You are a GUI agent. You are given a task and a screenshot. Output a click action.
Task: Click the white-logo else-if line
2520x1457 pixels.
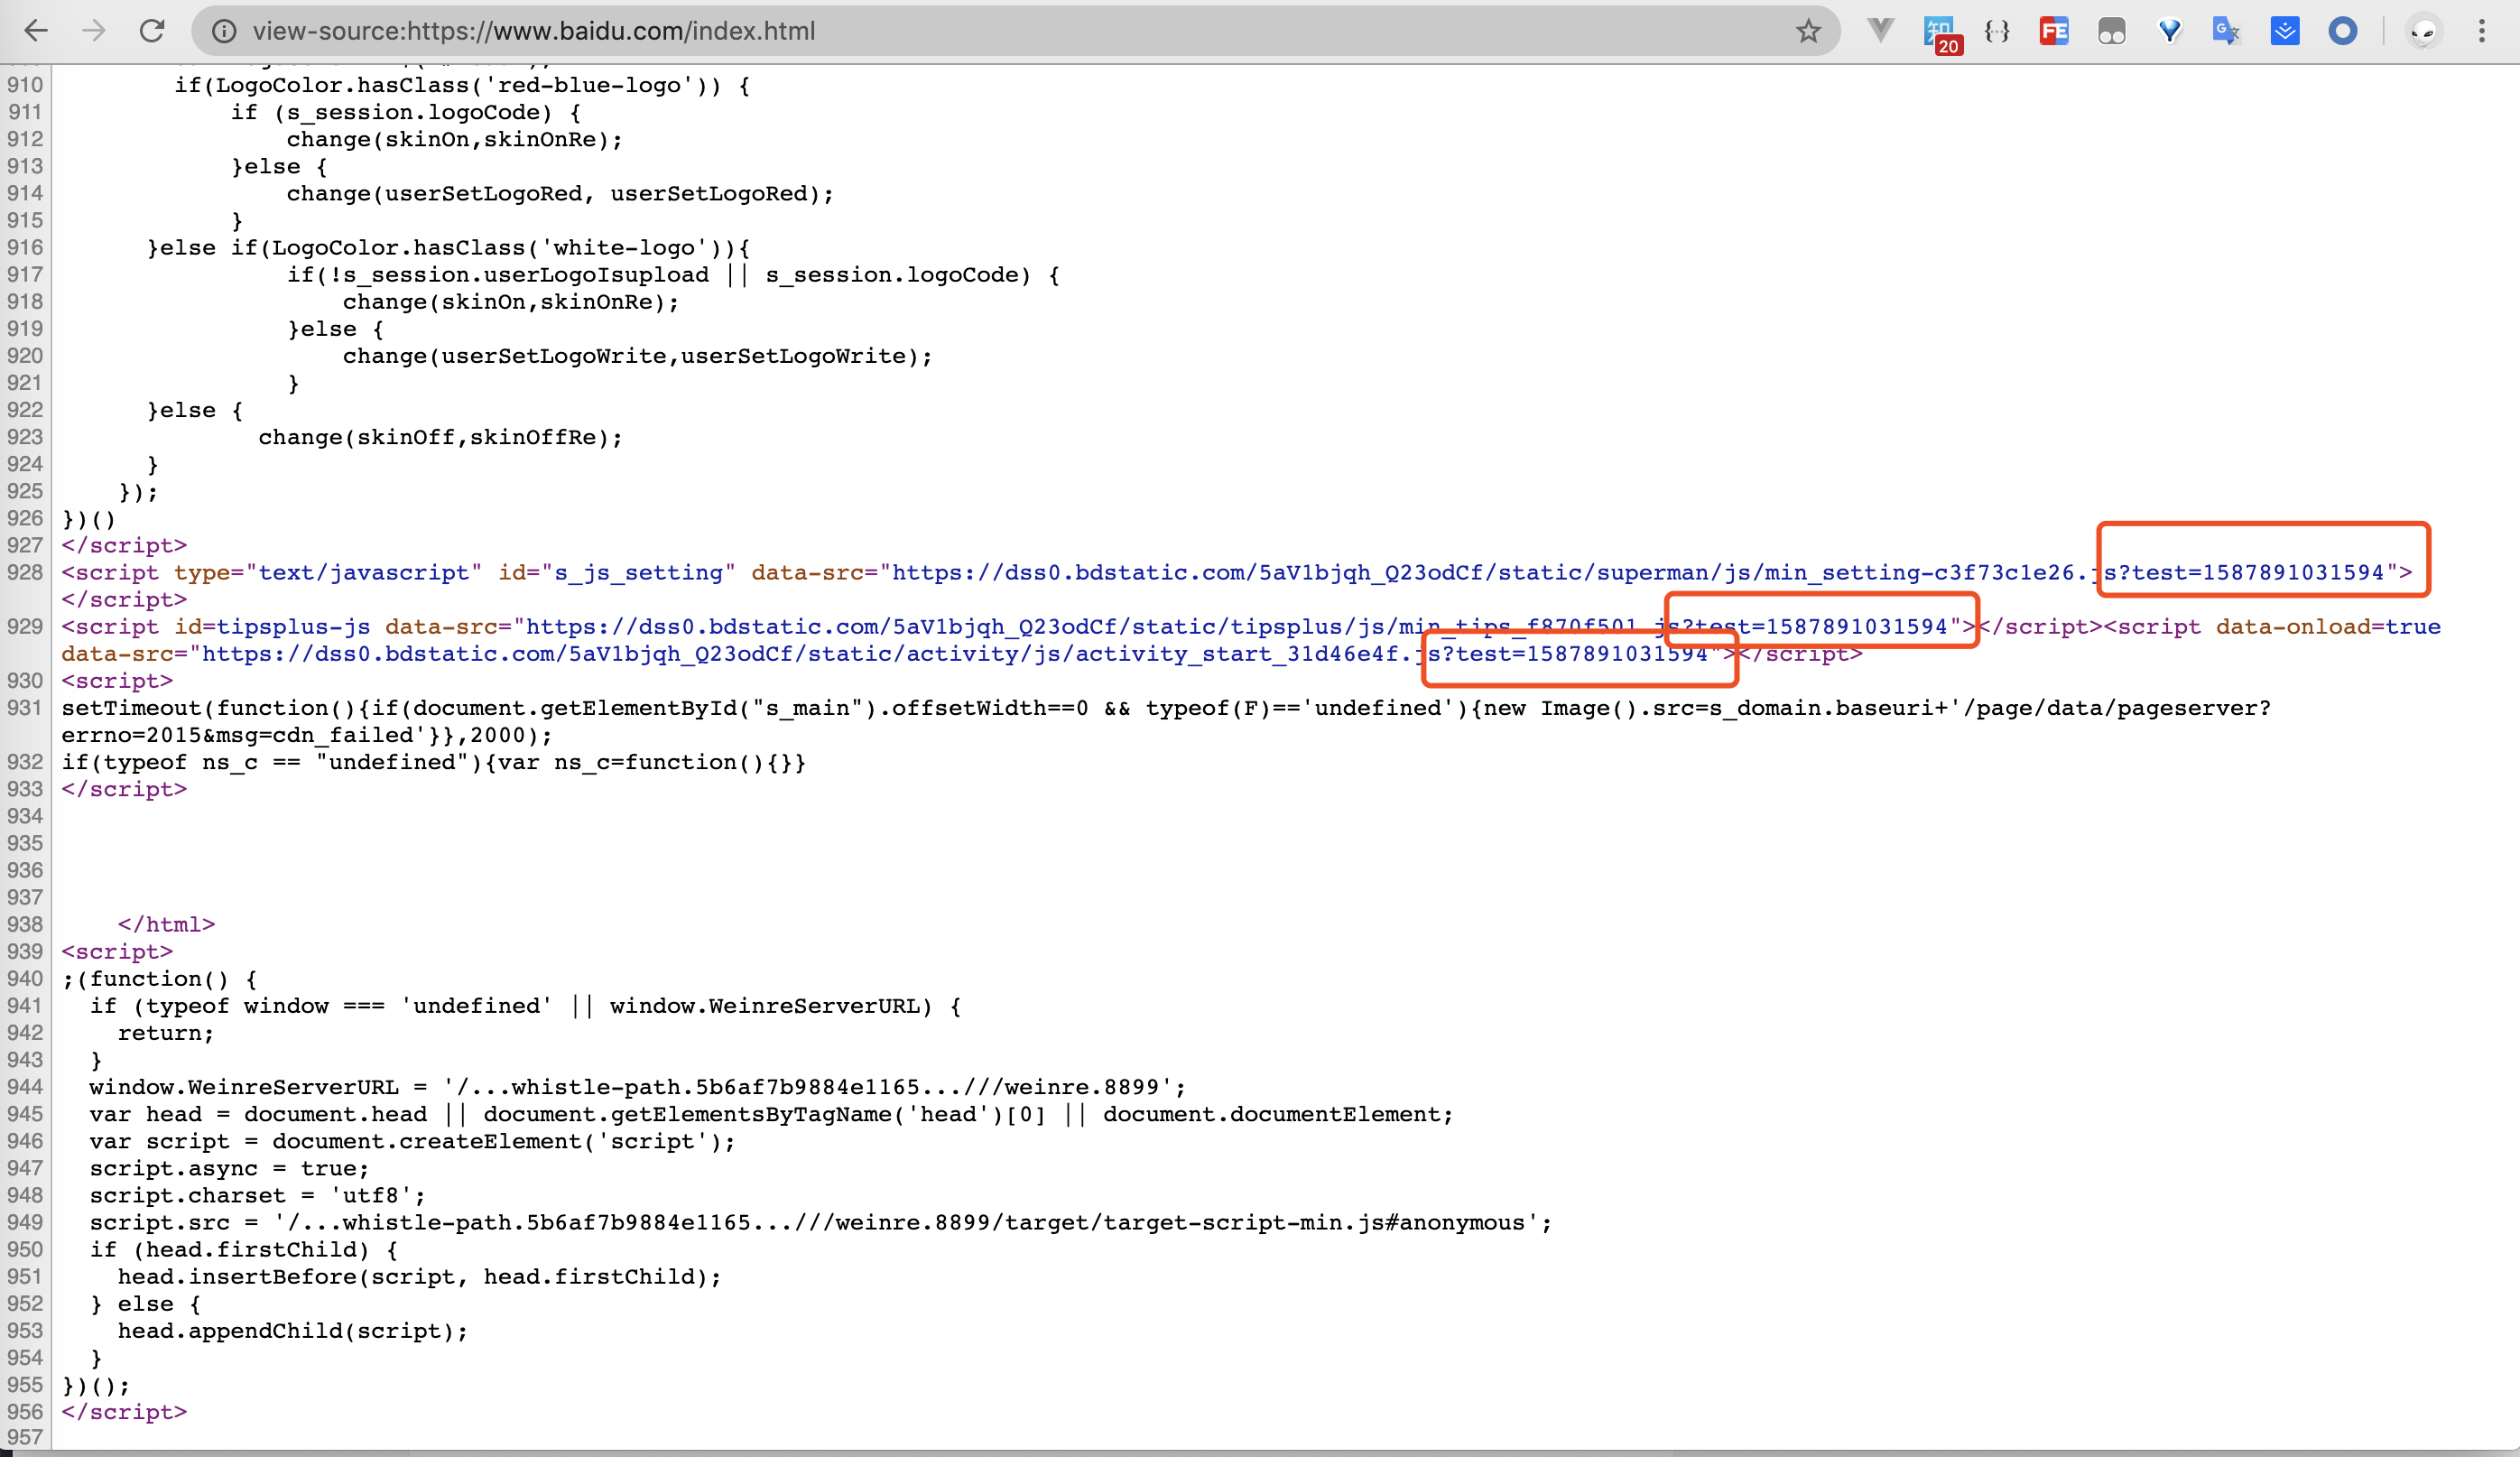click(x=449, y=248)
